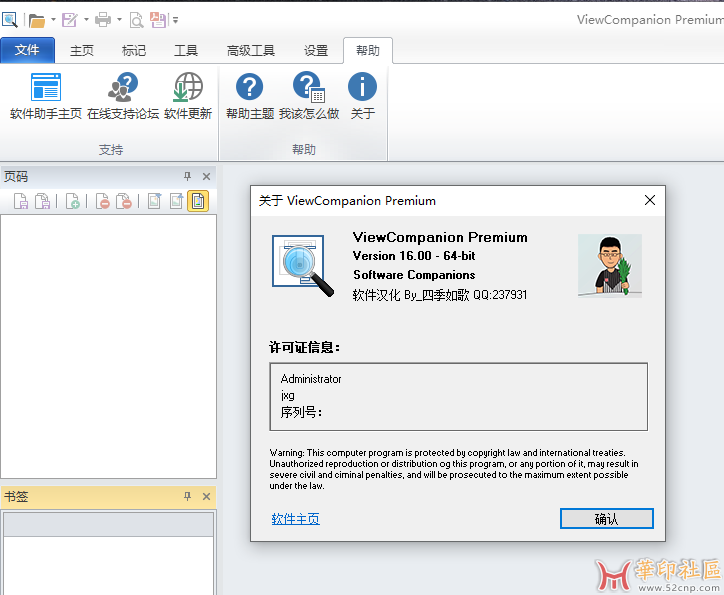Image resolution: width=724 pixels, height=595 pixels.
Task: Toggle the highlighted page thumbnail view icon
Action: (198, 201)
